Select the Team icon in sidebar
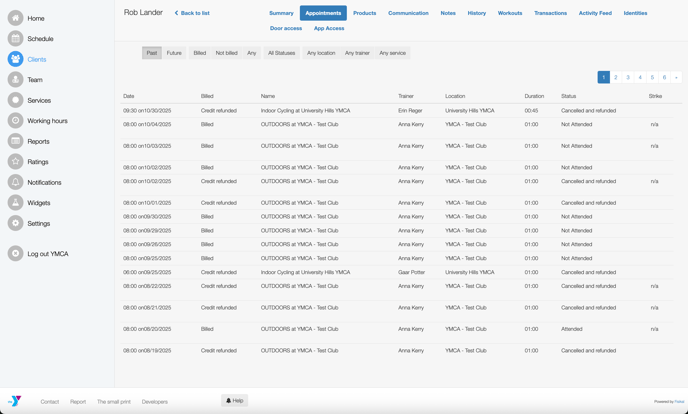 tap(15, 80)
